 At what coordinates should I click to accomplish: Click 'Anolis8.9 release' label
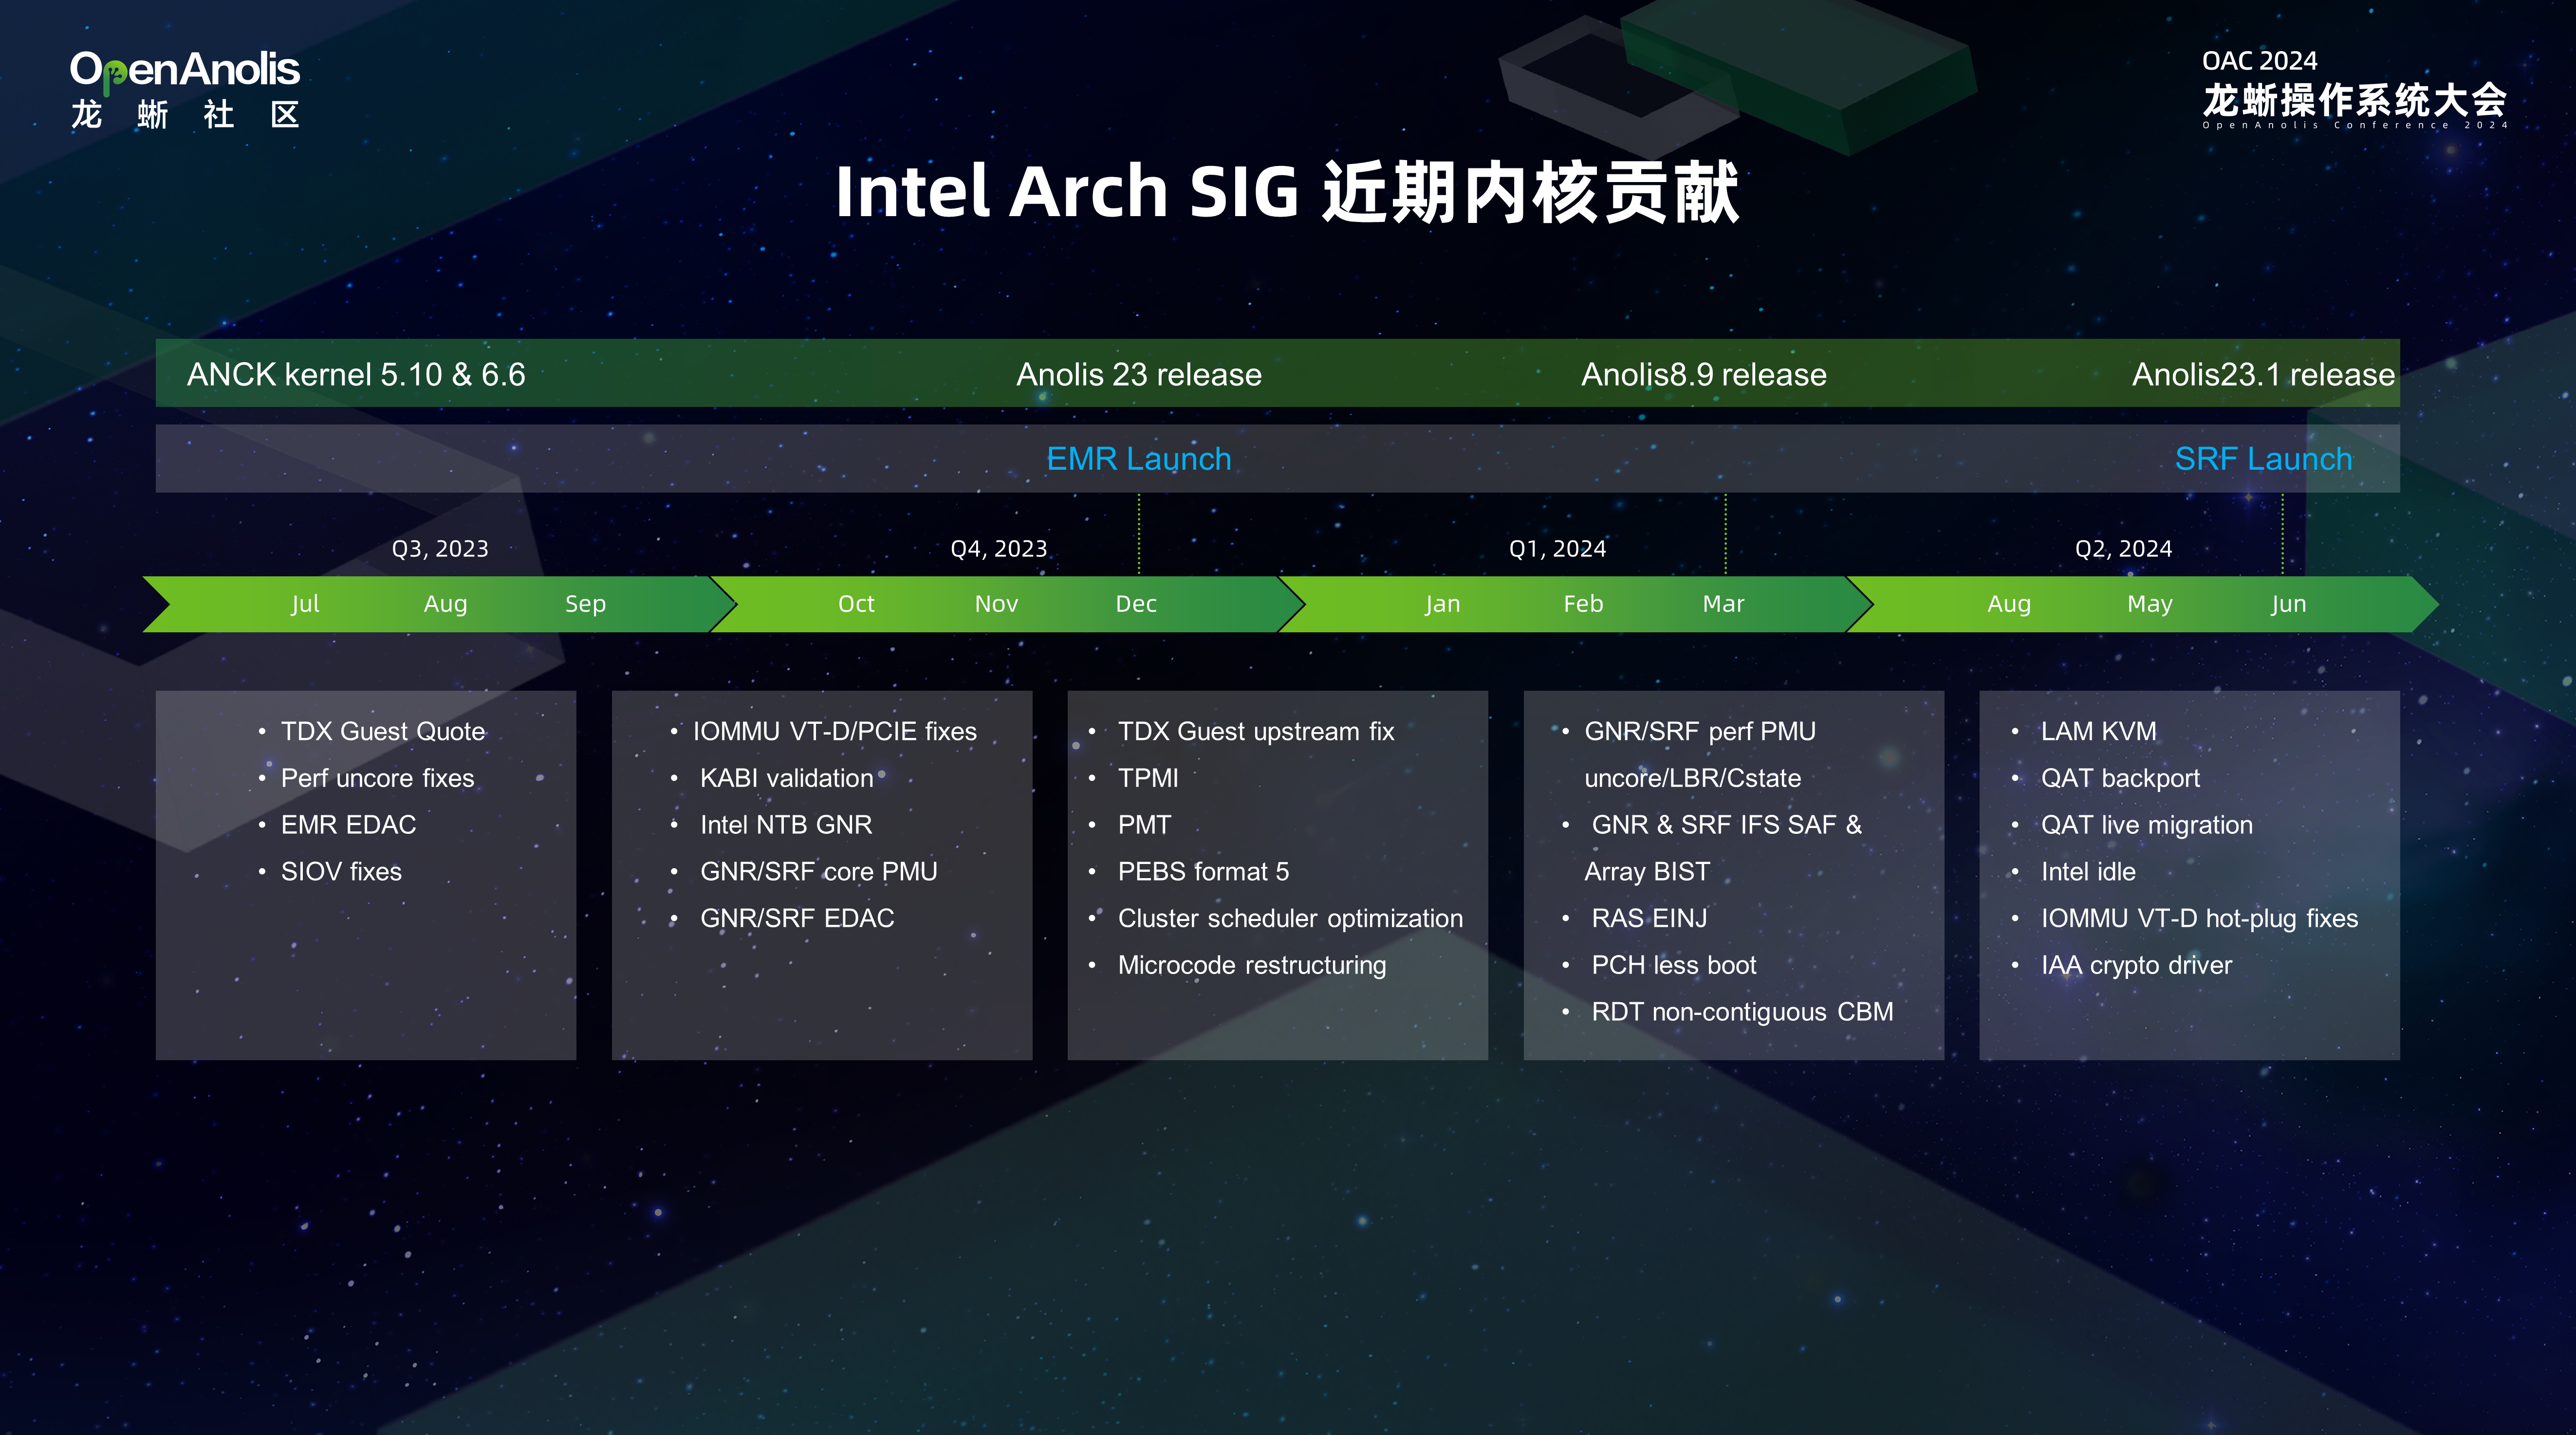tap(1704, 374)
